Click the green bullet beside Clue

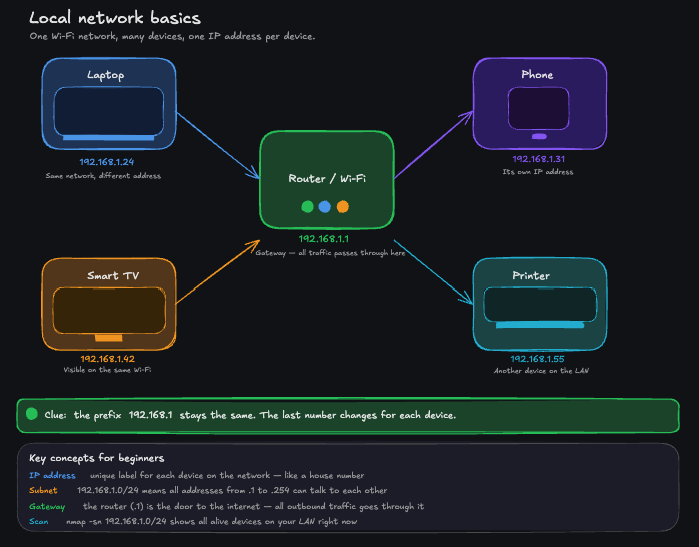click(x=31, y=414)
